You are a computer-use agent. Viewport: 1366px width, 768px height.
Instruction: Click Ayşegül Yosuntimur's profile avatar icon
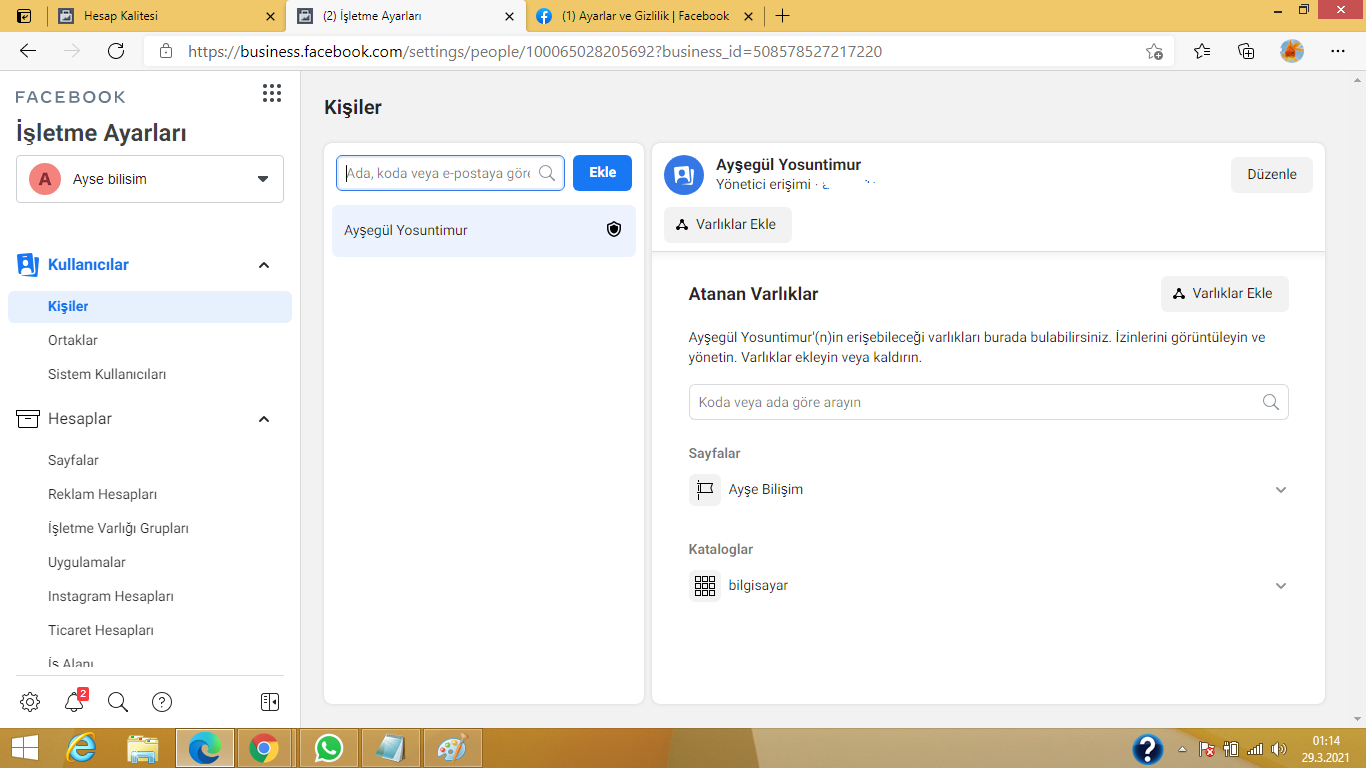[684, 174]
